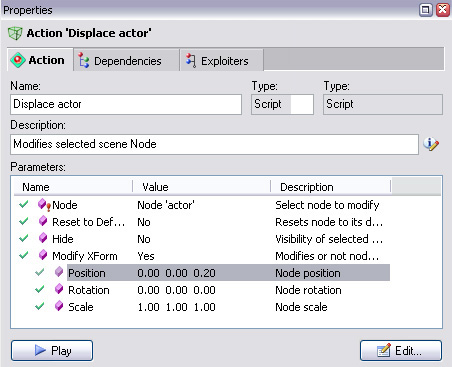Image resolution: width=452 pixels, height=367 pixels.
Task: Select the Reset to Def... parameter row
Action: pyautogui.click(x=202, y=222)
